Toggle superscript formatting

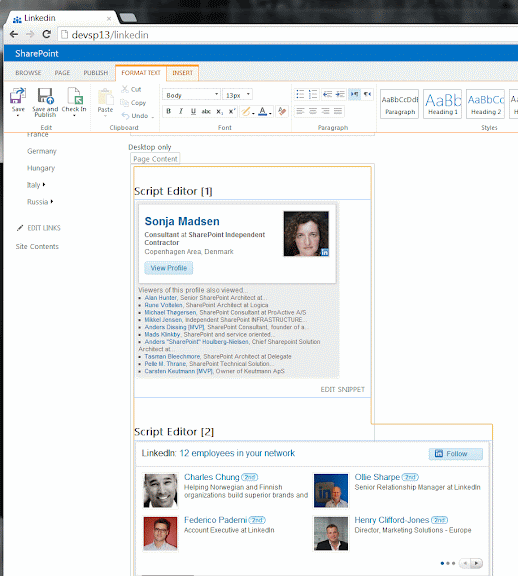pyautogui.click(x=231, y=111)
